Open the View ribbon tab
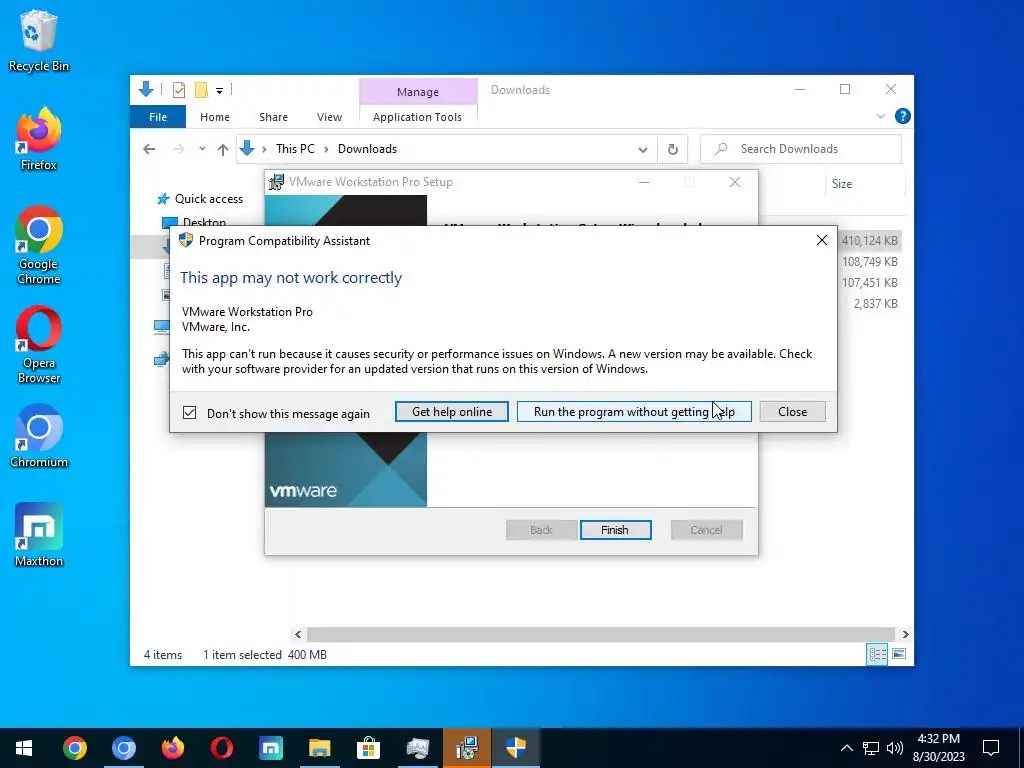 tap(329, 117)
